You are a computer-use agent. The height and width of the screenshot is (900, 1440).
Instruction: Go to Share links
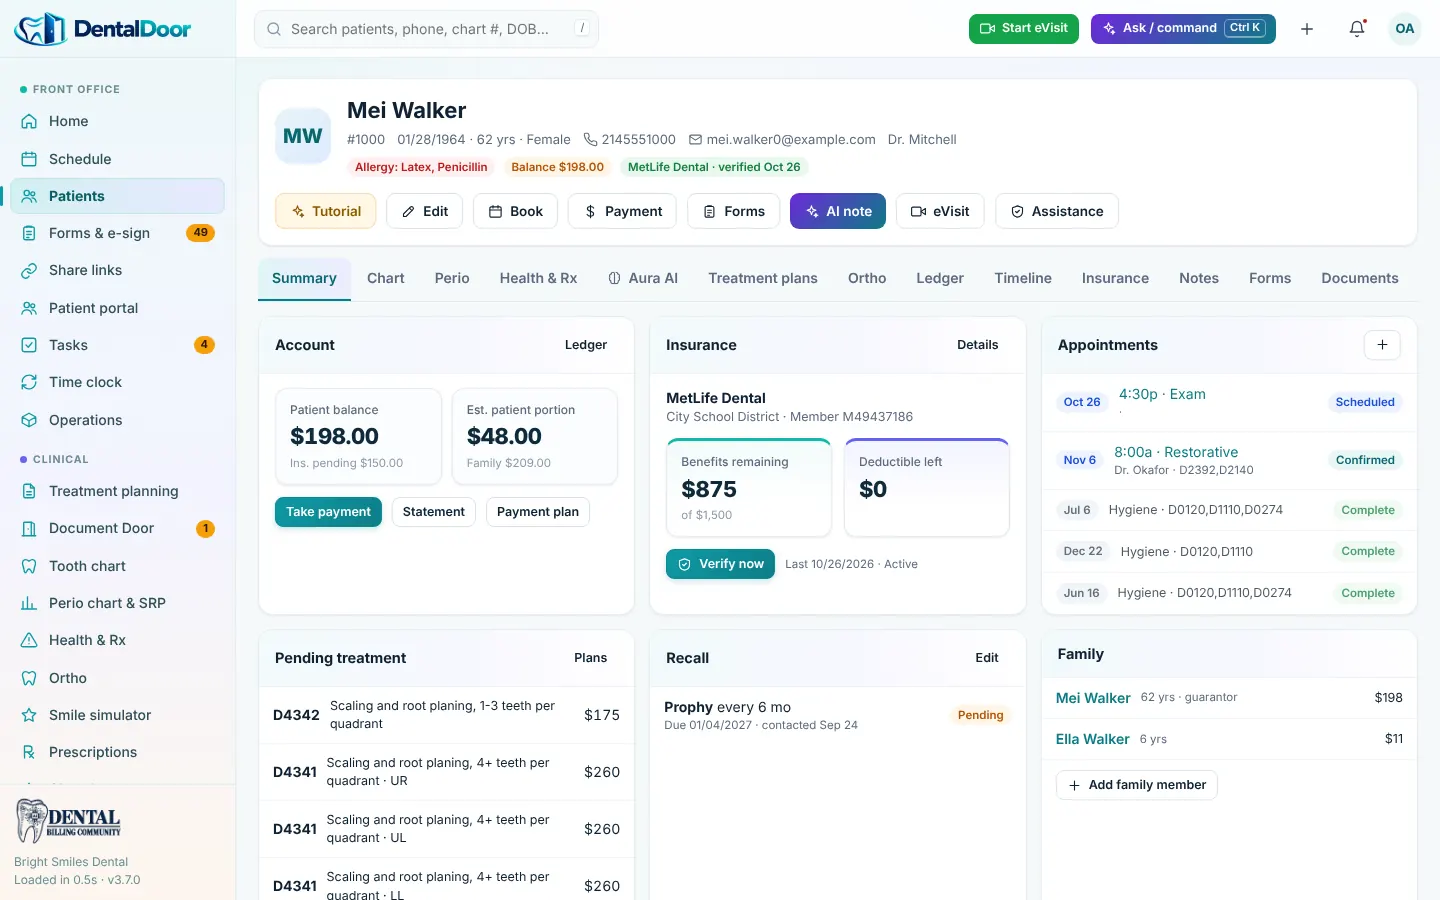coord(117,270)
